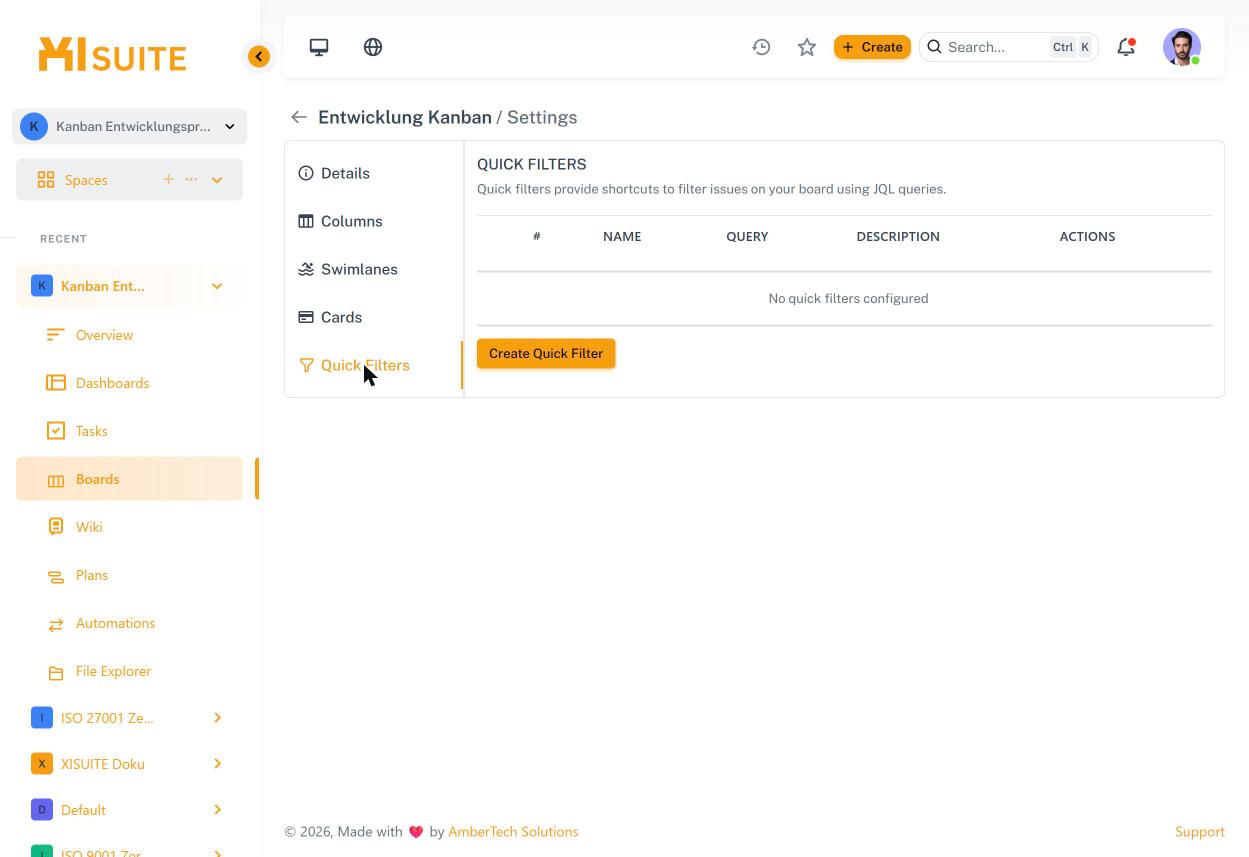
Task: Open Spaces more options ellipsis
Action: coord(191,180)
